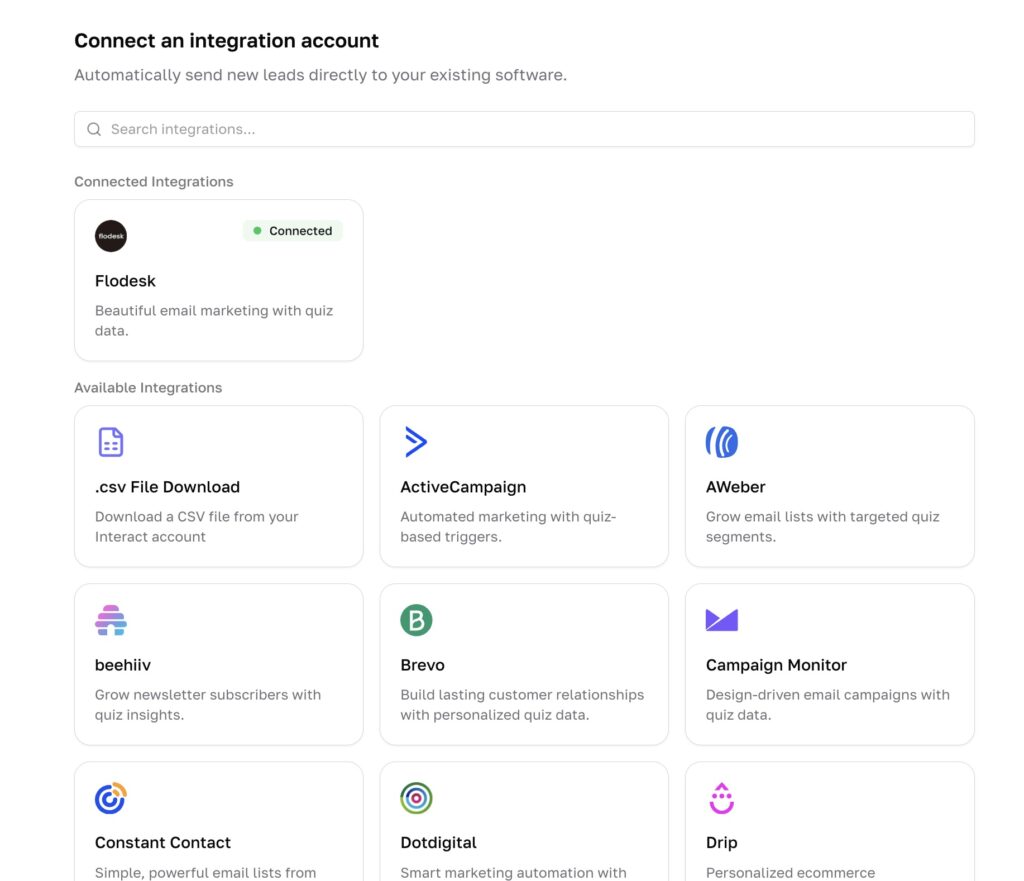Click 'Personalized ecommerce' text
Image resolution: width=1024 pixels, height=881 pixels.
pyautogui.click(x=790, y=873)
